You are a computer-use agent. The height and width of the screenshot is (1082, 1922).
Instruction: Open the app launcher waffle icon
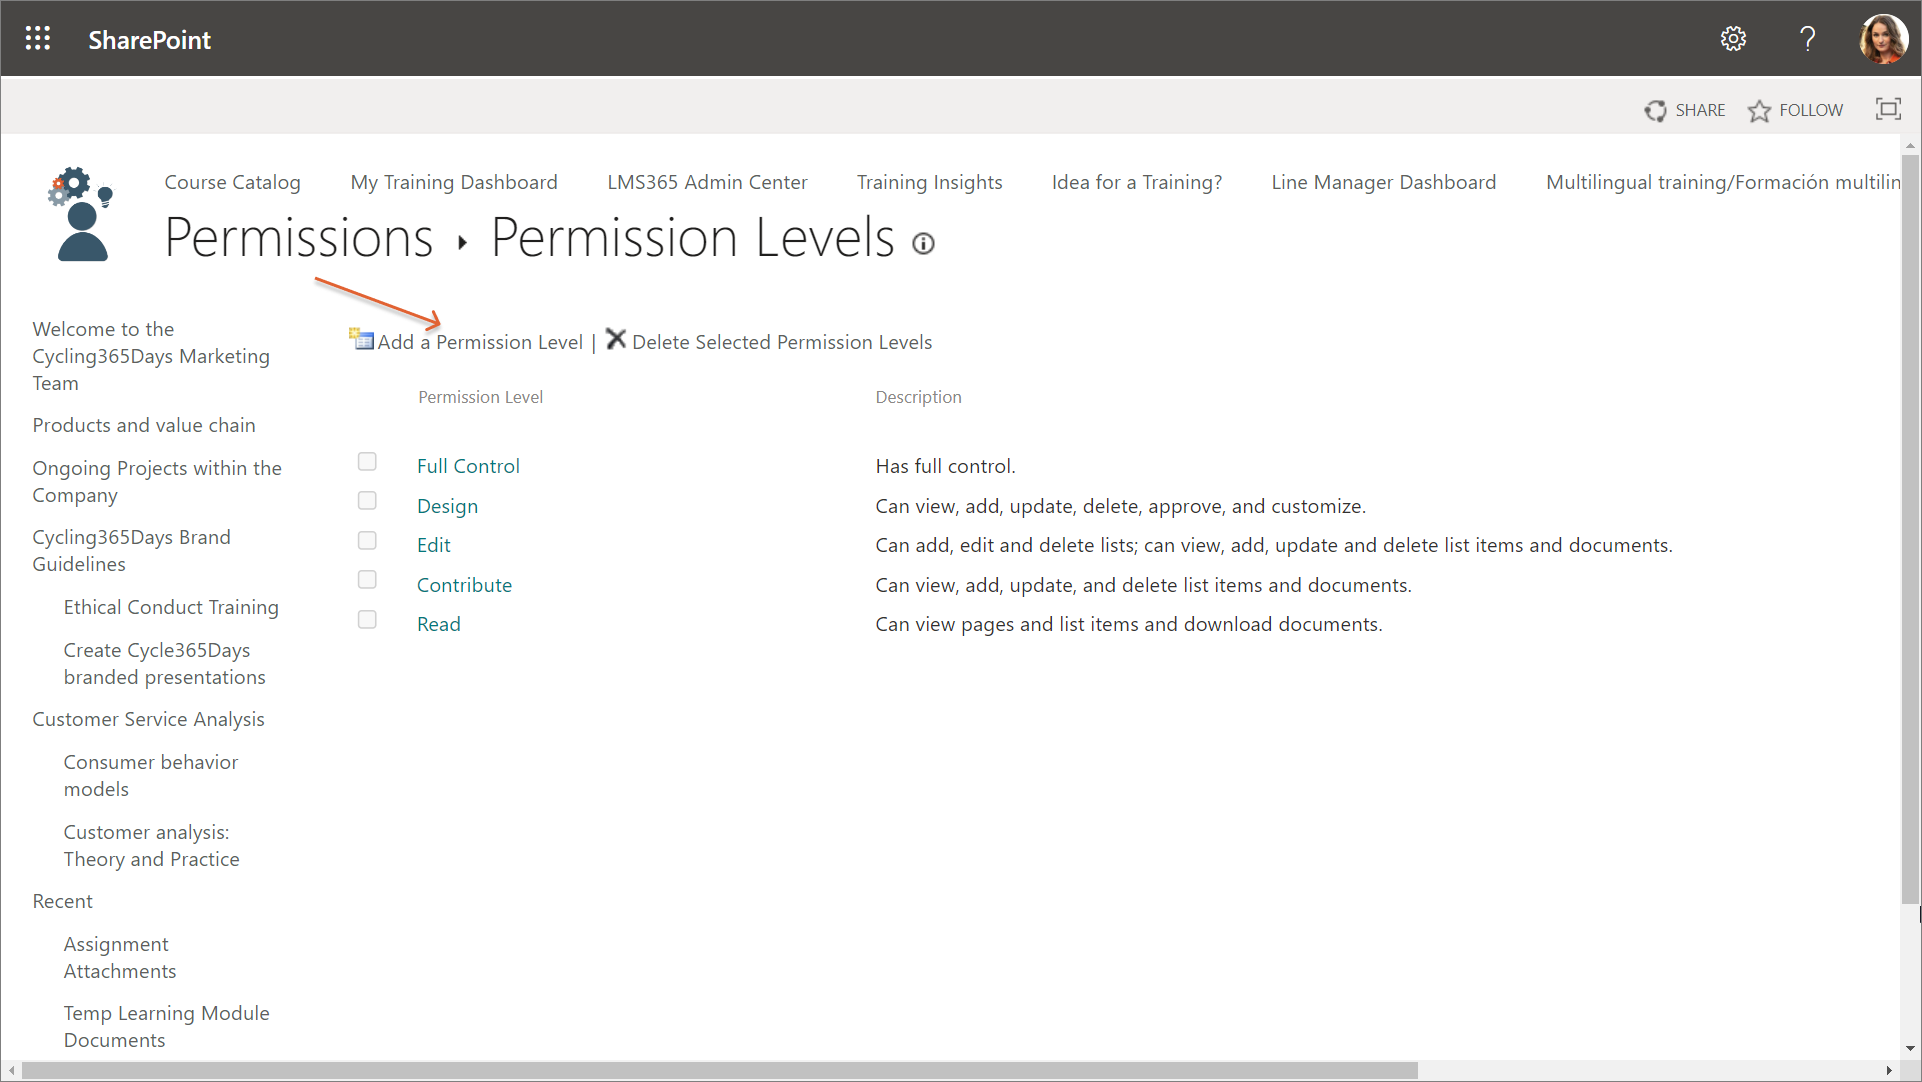point(38,39)
